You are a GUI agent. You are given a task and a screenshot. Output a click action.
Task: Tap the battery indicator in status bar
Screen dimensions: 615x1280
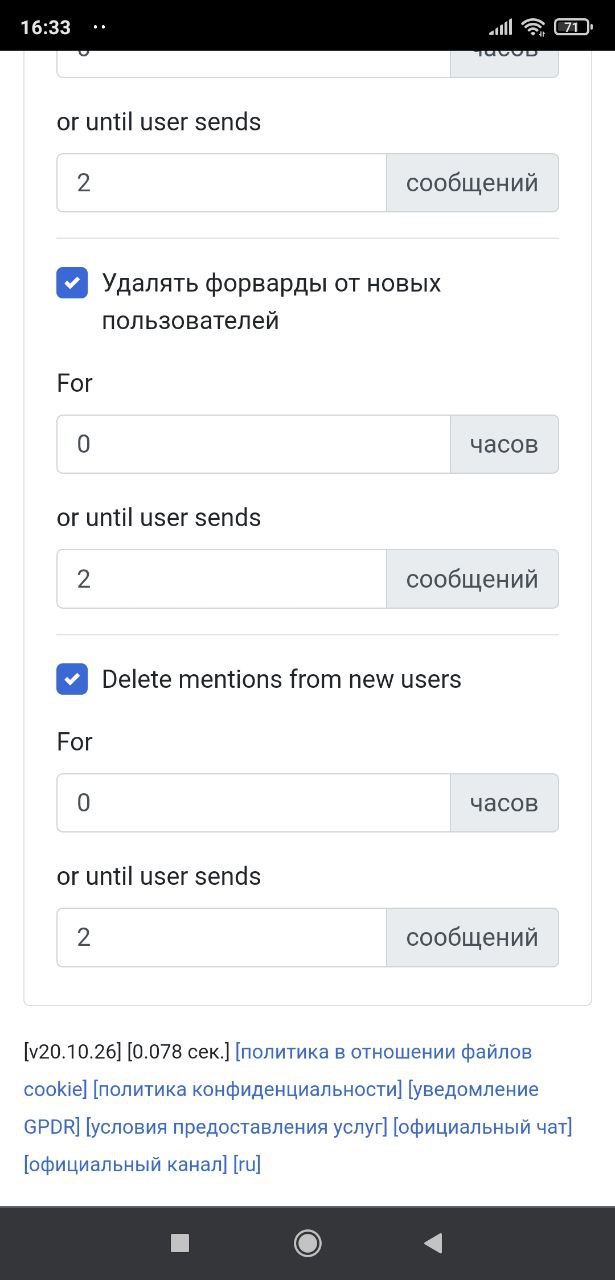point(571,27)
